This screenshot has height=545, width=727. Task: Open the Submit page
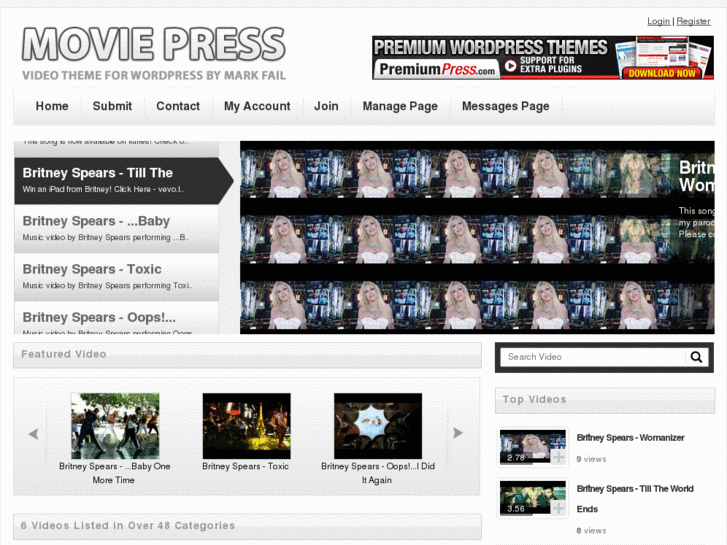point(112,106)
